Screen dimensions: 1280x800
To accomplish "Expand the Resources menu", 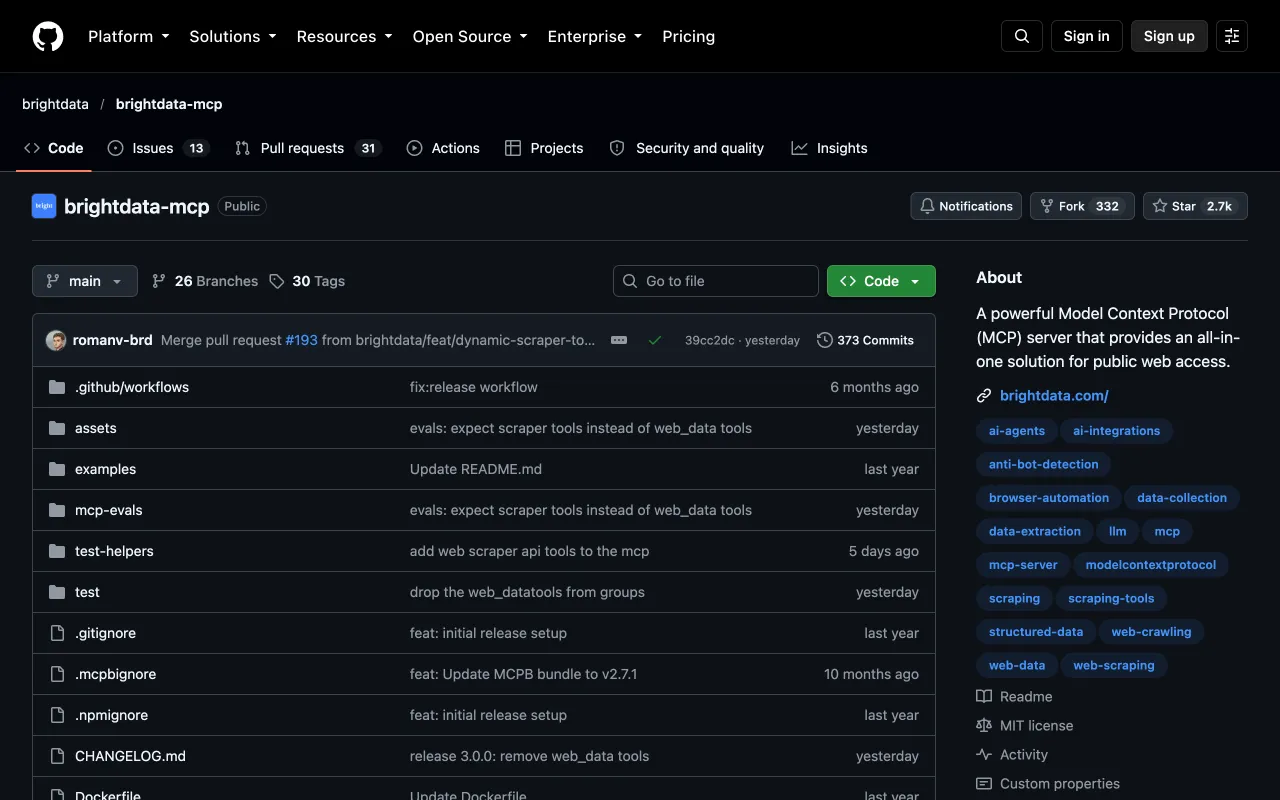I will (344, 36).
